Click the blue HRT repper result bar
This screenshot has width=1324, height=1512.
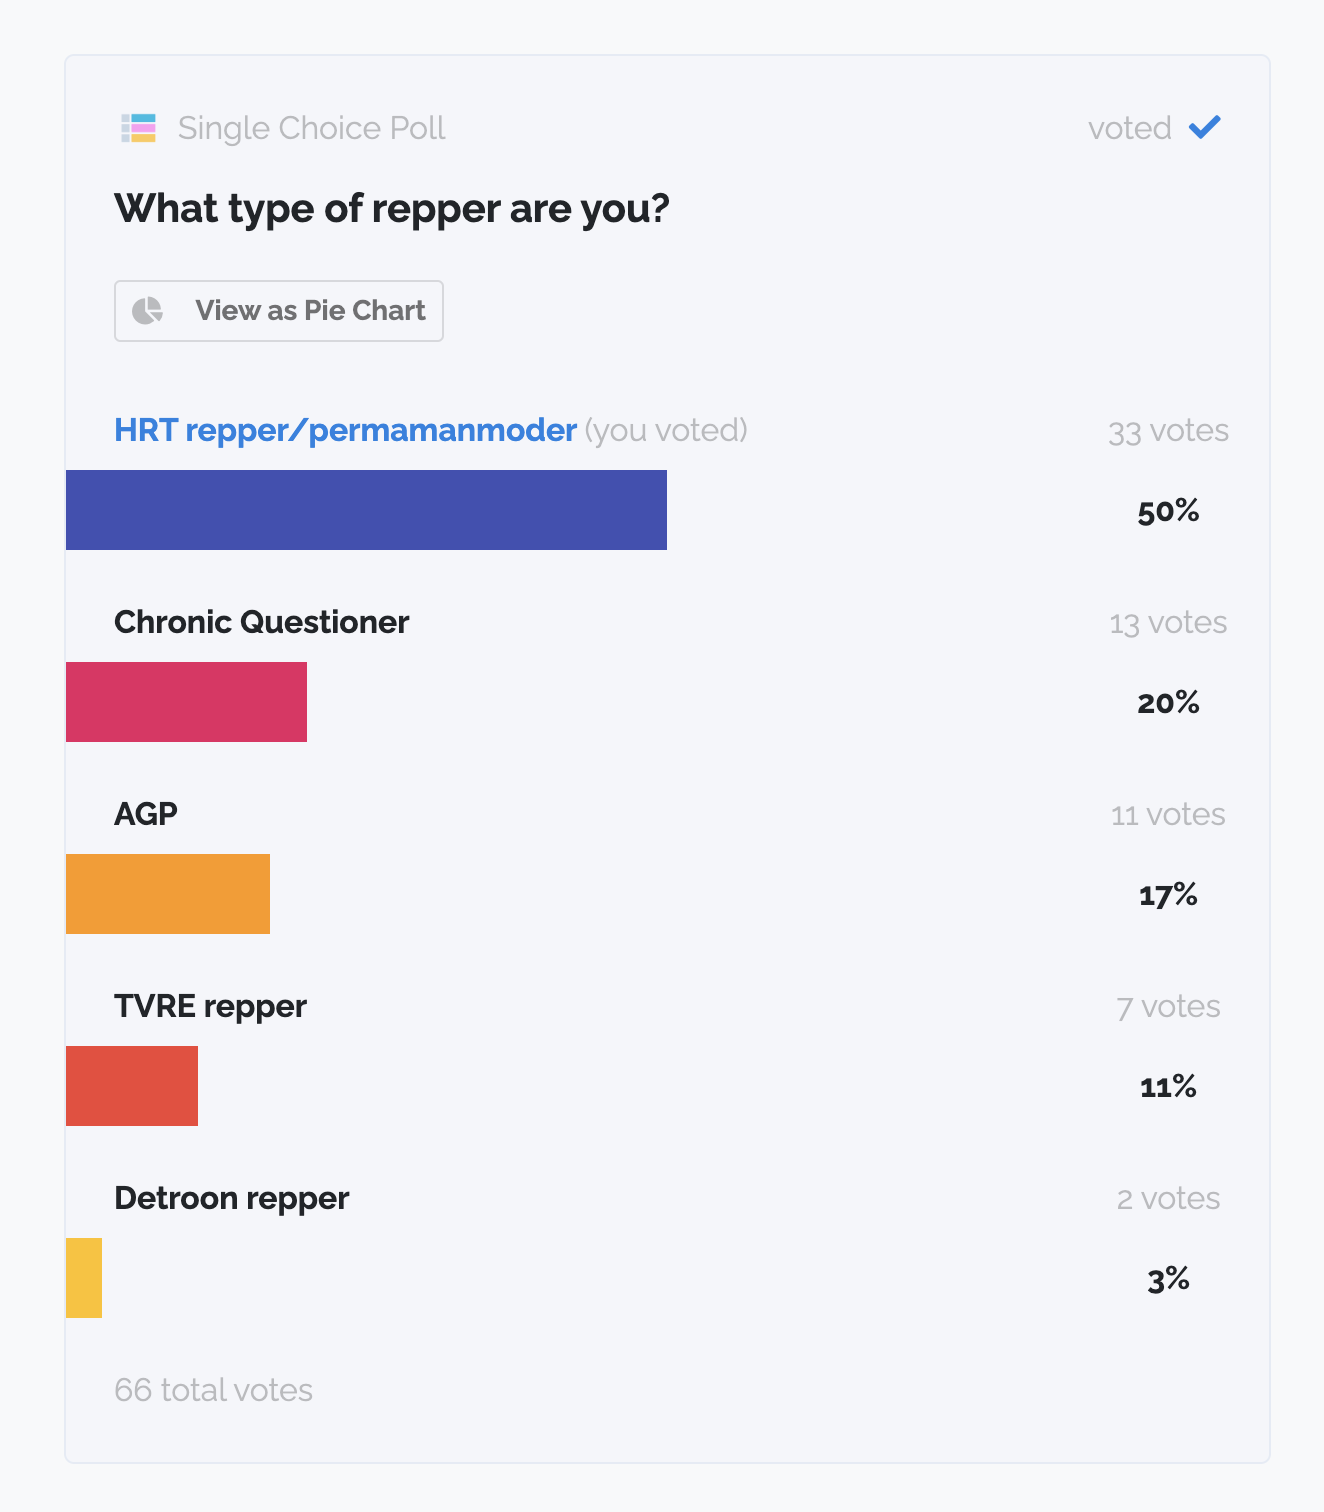click(366, 510)
